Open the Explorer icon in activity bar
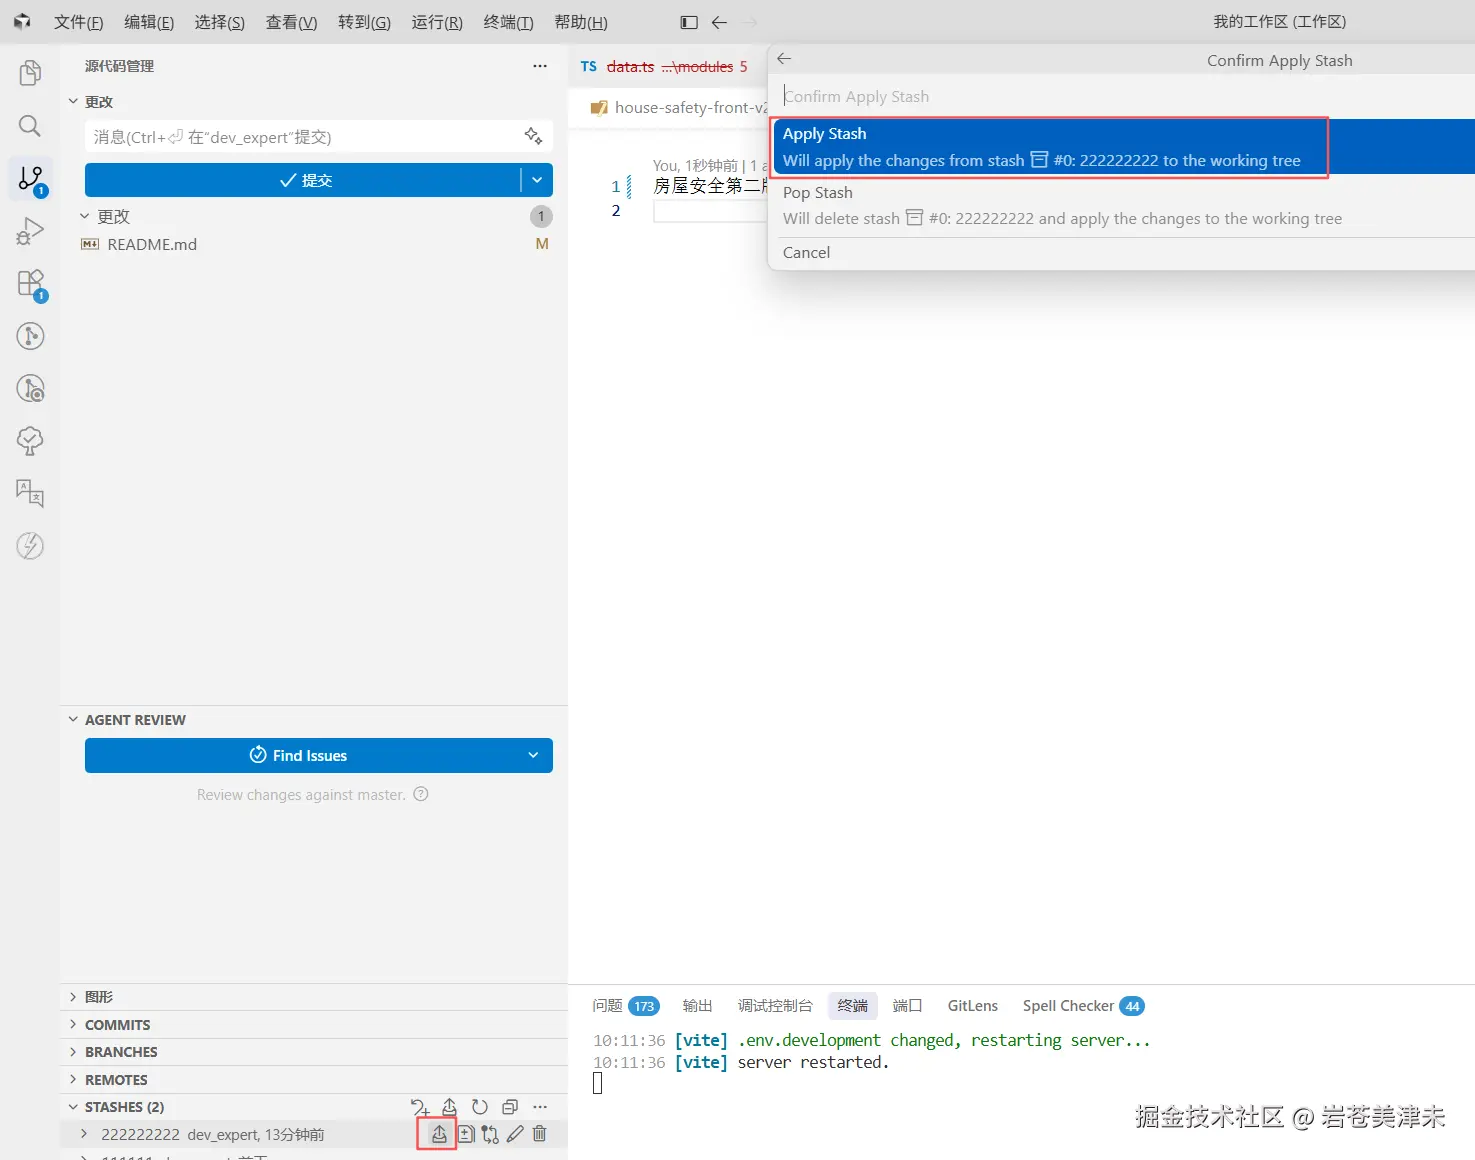Image resolution: width=1475 pixels, height=1160 pixels. coord(30,73)
